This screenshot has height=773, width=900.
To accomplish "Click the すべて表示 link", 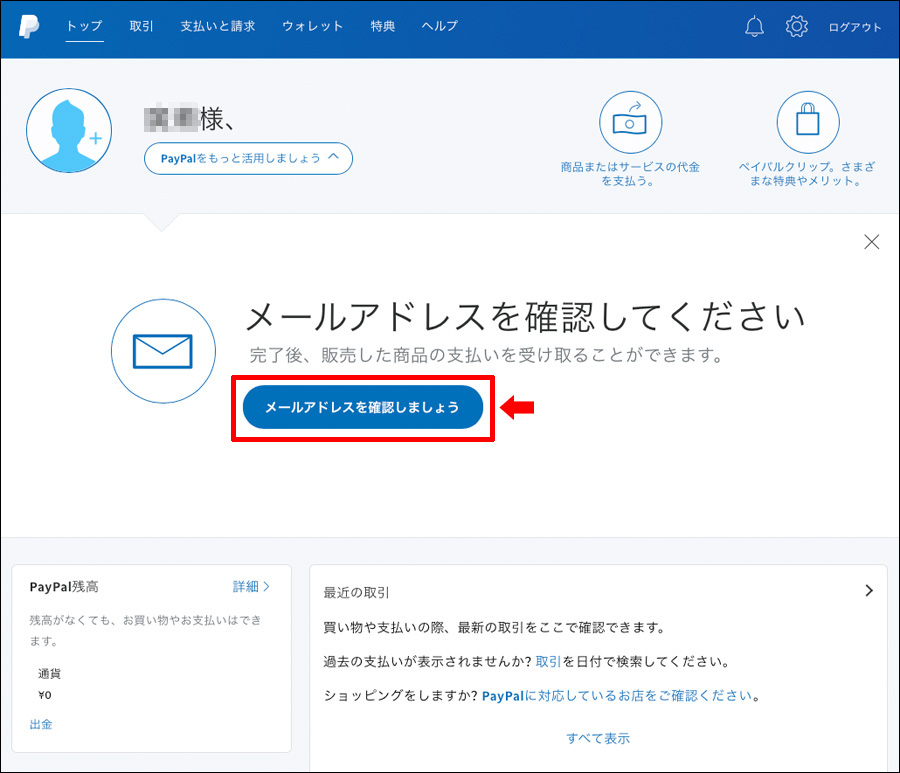I will [x=598, y=738].
